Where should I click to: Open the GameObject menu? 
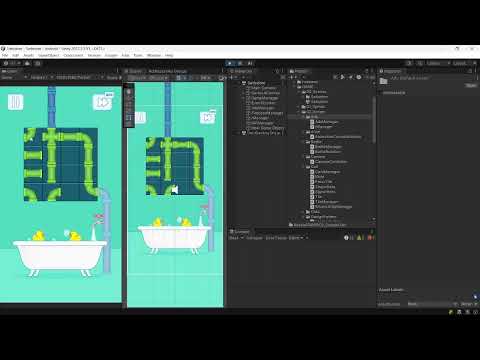[49, 55]
